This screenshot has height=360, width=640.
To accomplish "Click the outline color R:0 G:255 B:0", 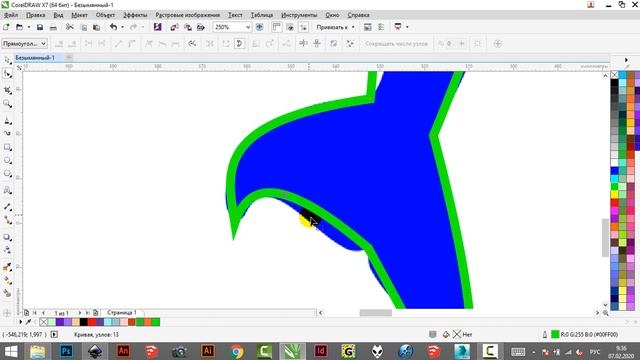I will pos(584,335).
